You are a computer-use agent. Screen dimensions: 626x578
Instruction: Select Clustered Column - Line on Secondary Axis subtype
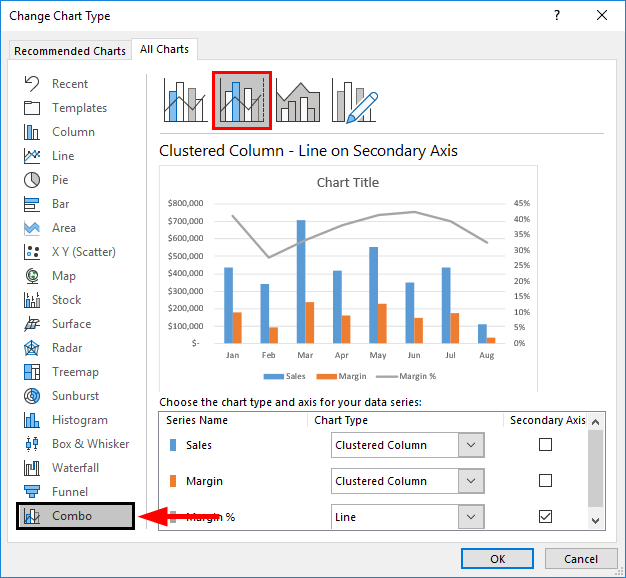coord(242,101)
